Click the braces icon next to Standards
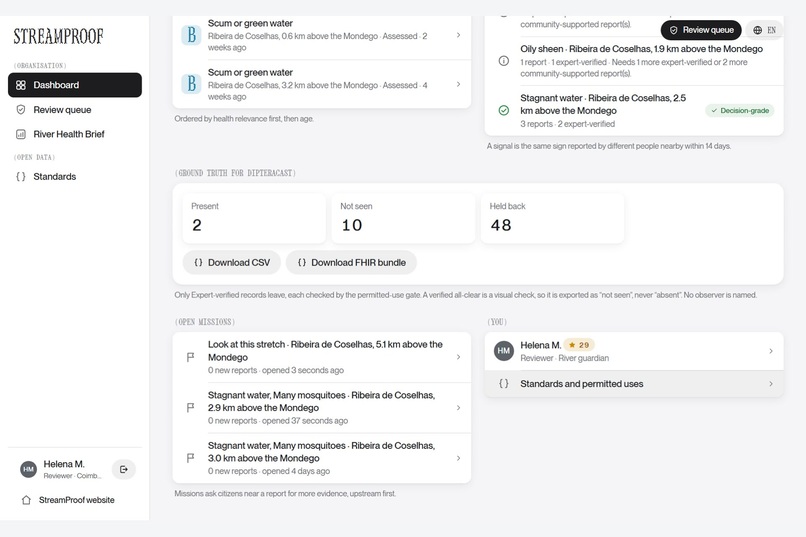806x537 pixels. [x=21, y=176]
